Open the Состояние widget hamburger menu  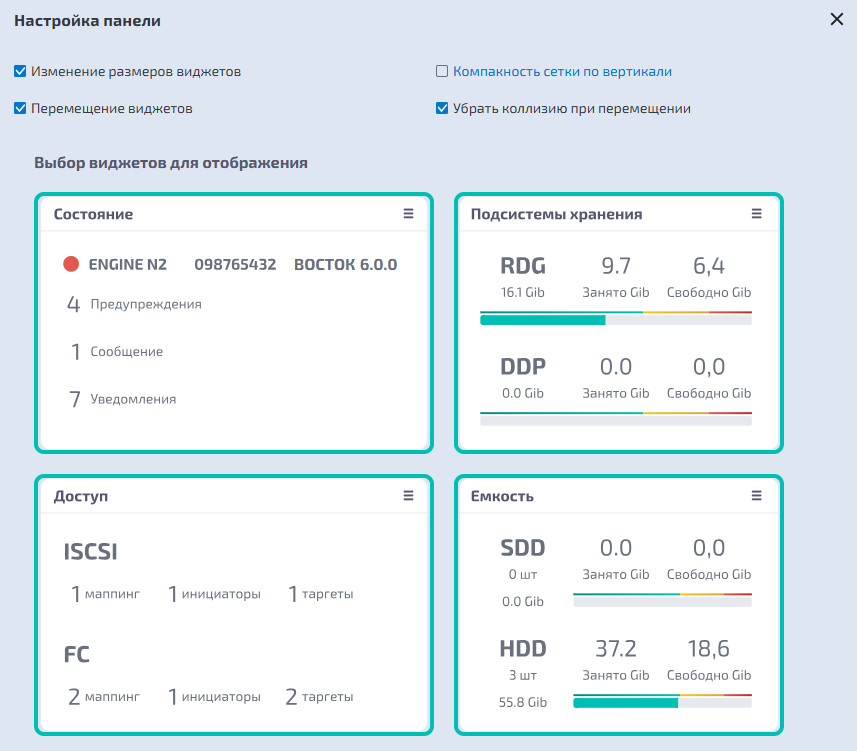[408, 214]
